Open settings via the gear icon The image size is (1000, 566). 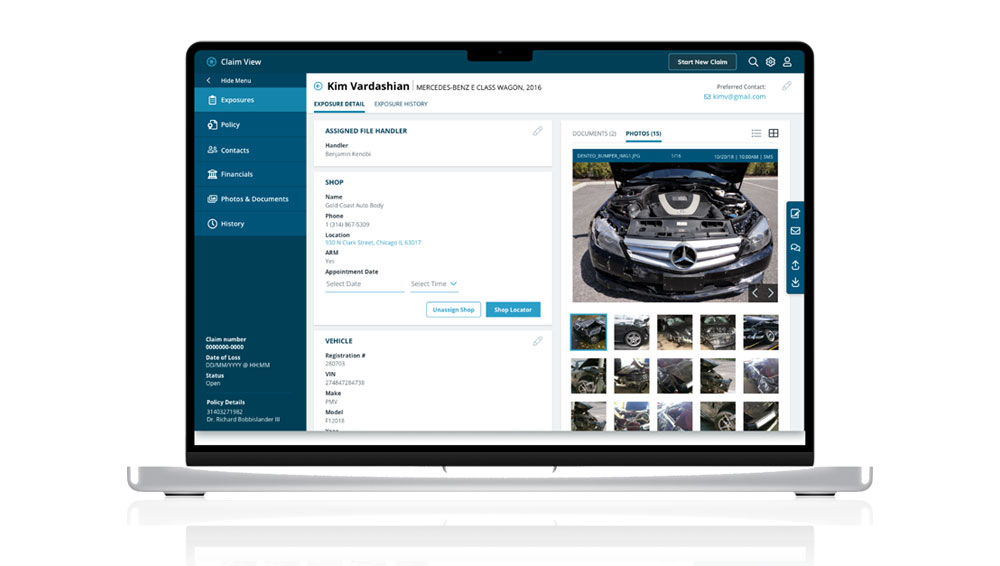(770, 62)
